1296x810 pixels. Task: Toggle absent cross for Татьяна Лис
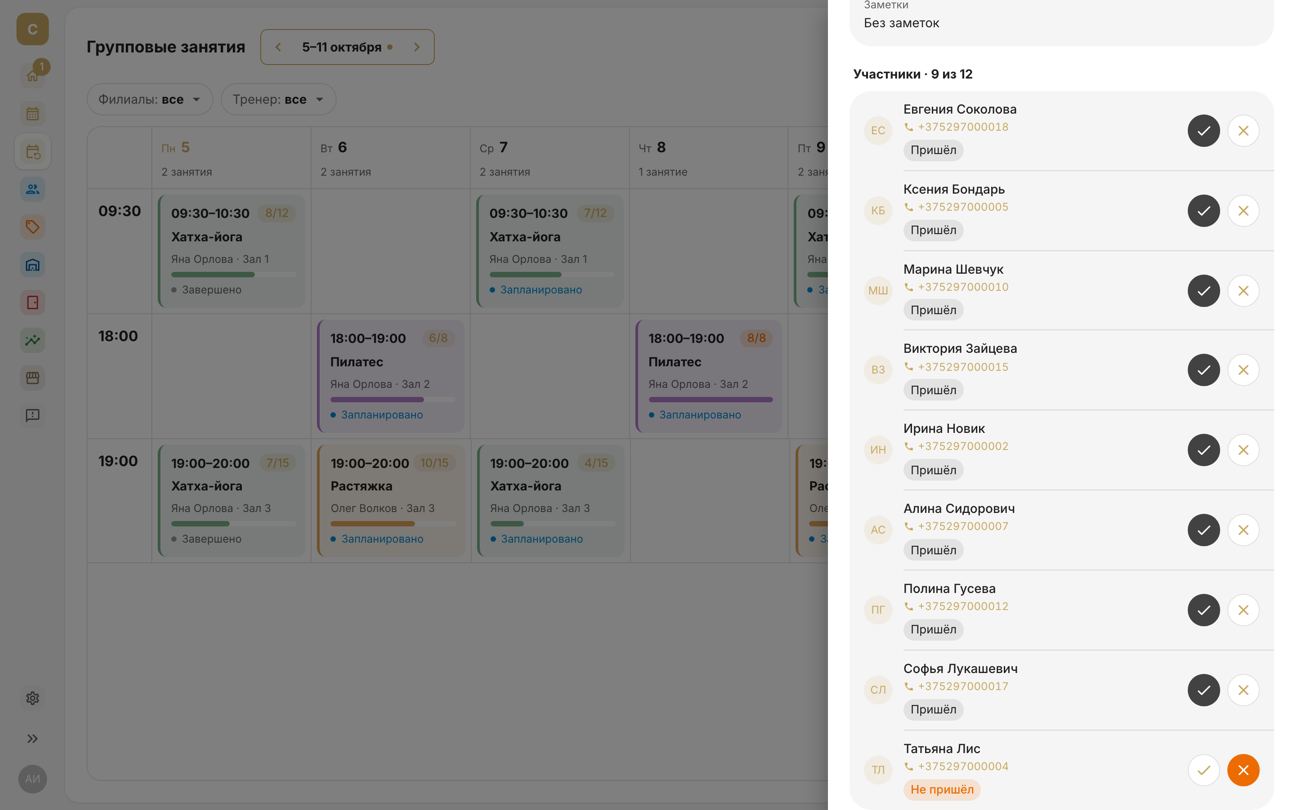(1244, 770)
